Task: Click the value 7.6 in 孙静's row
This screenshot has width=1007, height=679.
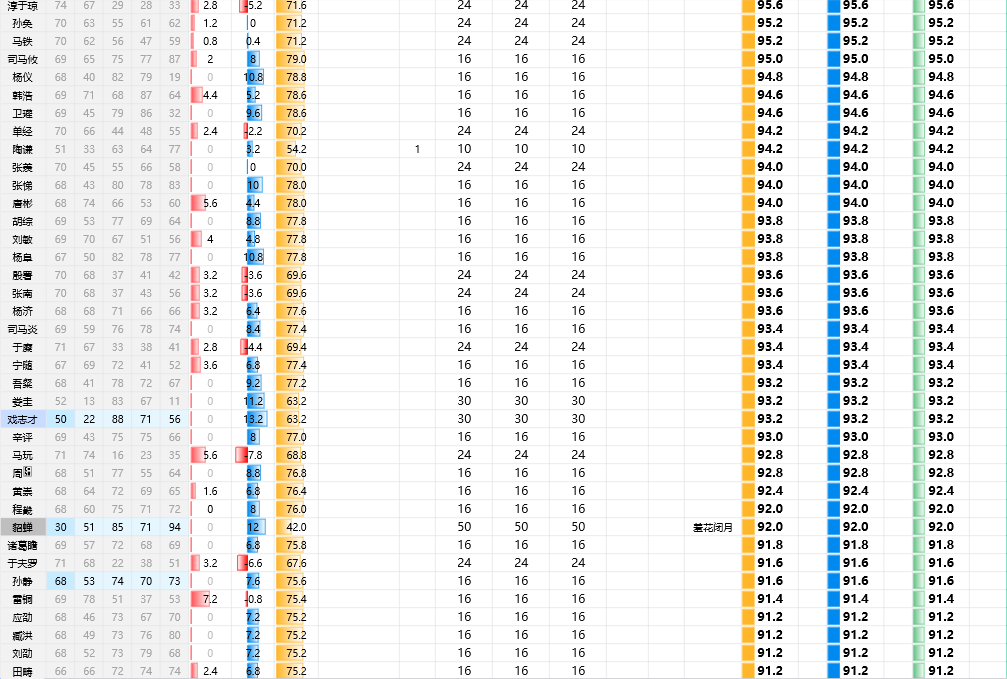Action: (253, 581)
